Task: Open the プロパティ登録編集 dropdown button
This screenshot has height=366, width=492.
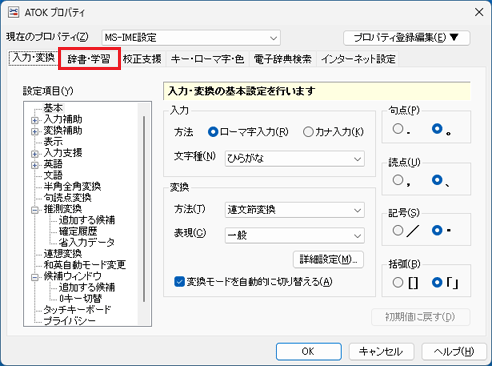Action: point(406,38)
